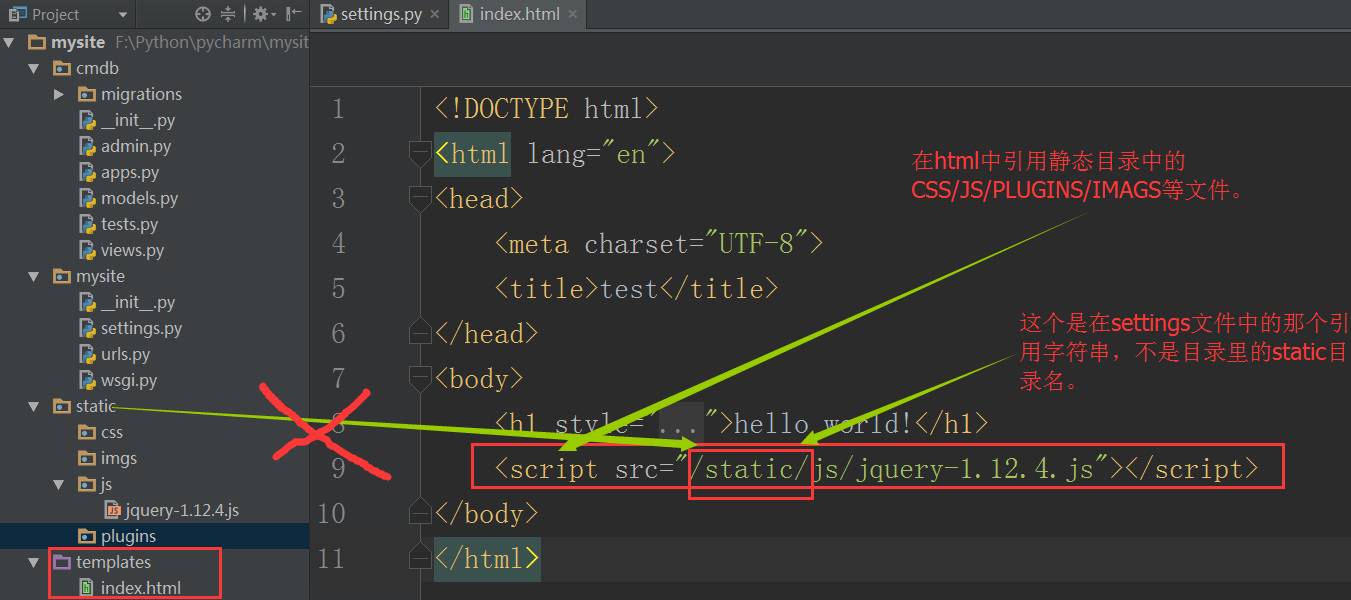Viewport: 1351px width, 600px height.
Task: Close the settings.py tab
Action: pos(437,15)
